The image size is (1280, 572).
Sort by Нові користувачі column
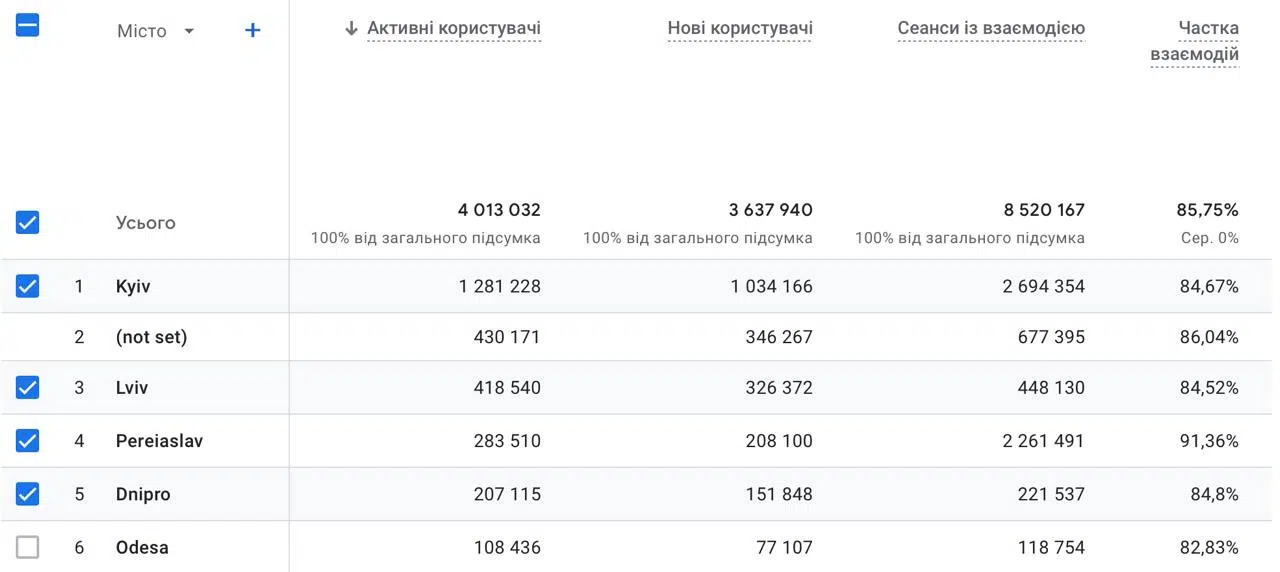click(740, 29)
